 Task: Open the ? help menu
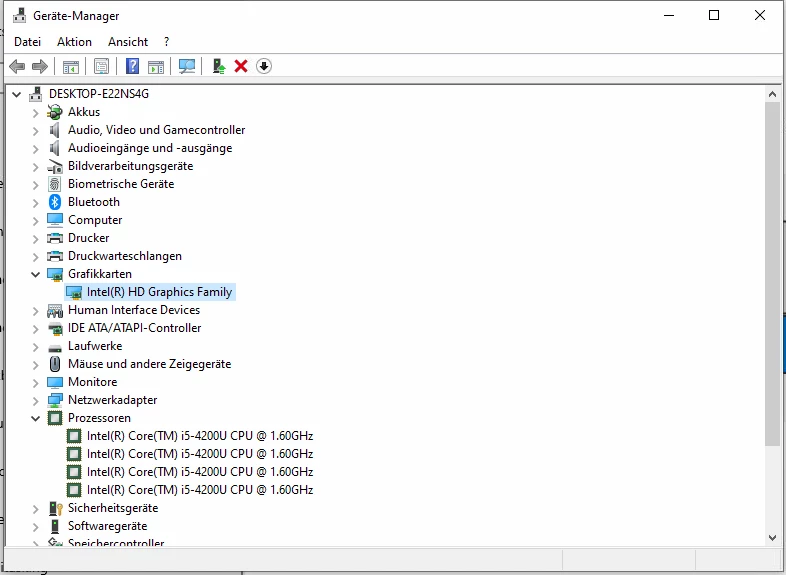166,42
